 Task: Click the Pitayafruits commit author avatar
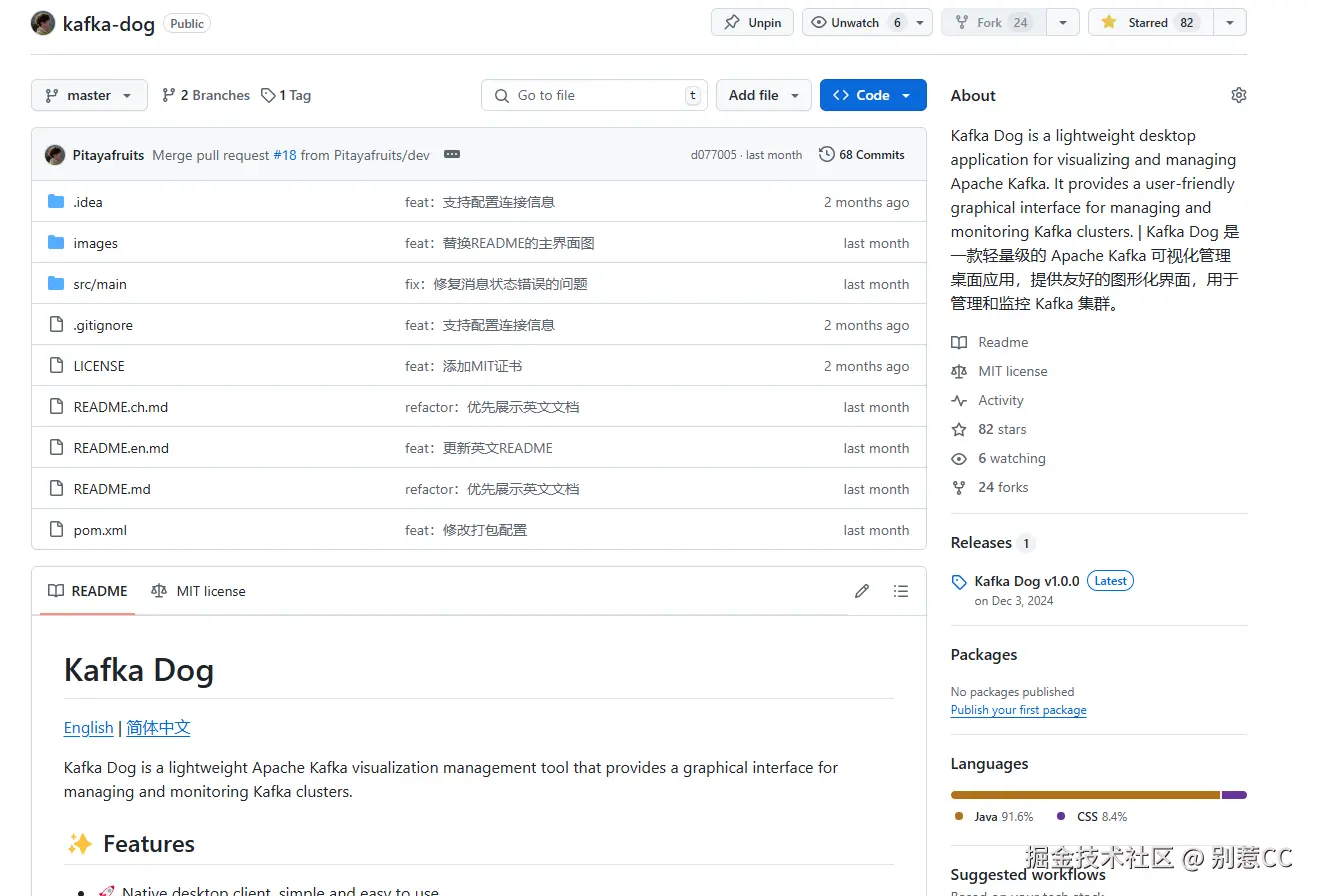55,155
